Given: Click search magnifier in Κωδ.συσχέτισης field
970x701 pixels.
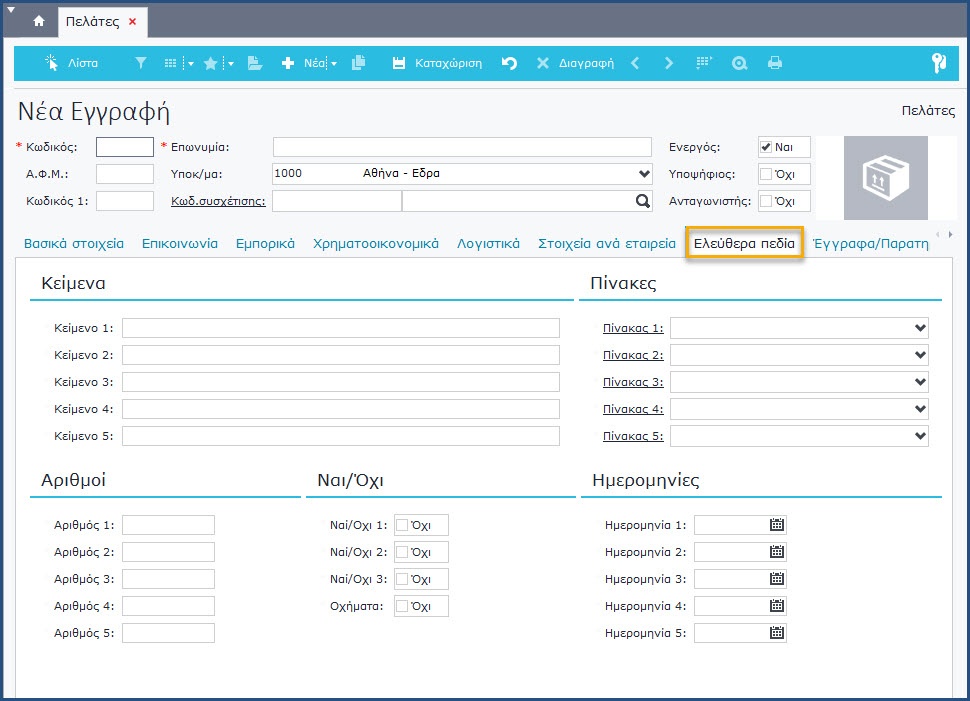Looking at the screenshot, I should pos(642,201).
